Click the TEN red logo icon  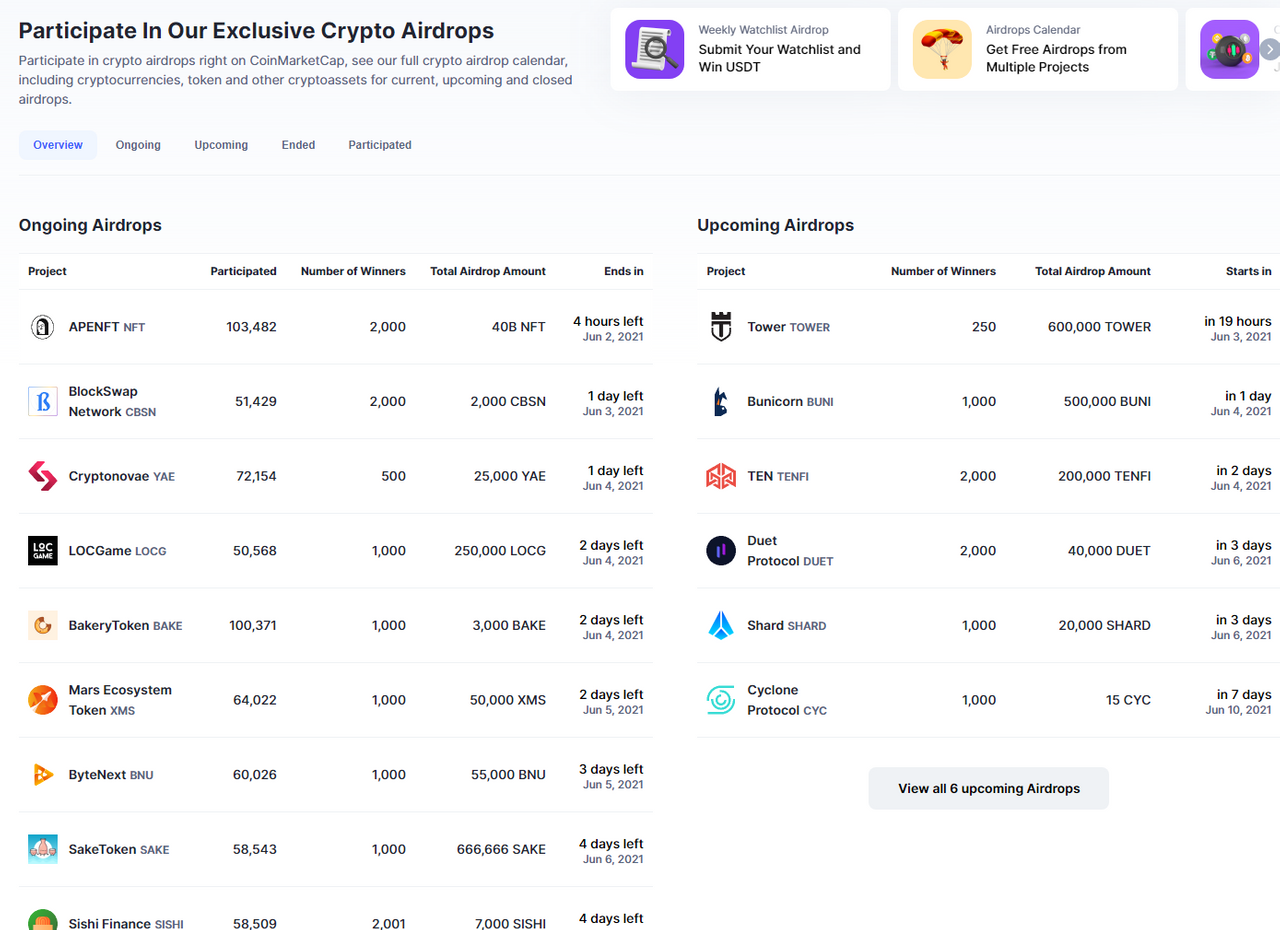(x=721, y=476)
